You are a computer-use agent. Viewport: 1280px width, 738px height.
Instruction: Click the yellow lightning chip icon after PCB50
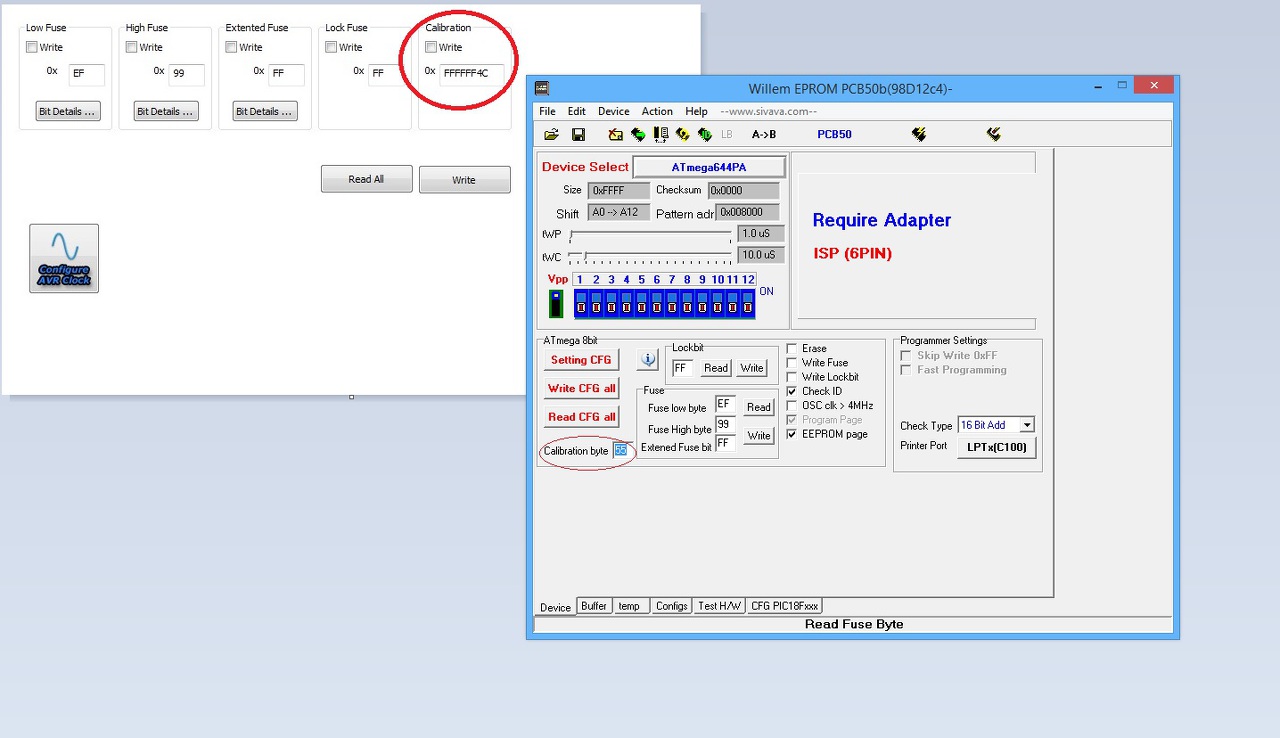click(919, 134)
